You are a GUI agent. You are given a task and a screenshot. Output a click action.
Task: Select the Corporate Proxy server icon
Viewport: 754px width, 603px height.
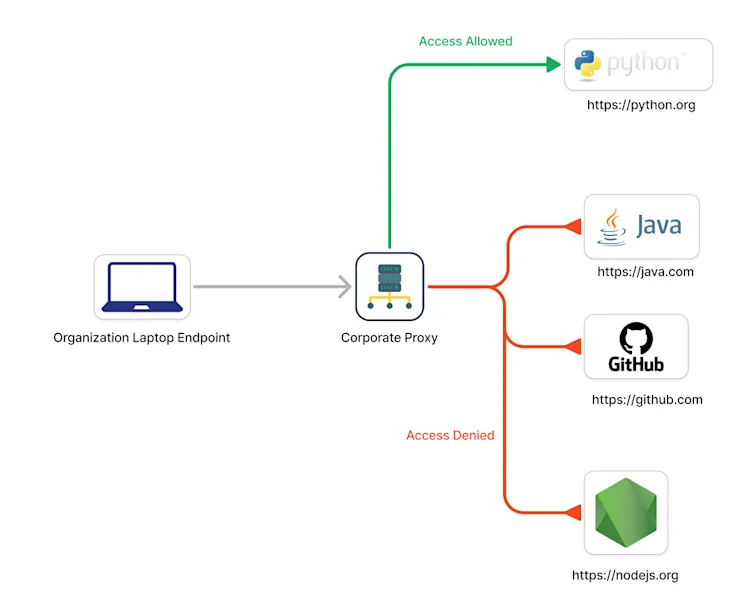390,287
